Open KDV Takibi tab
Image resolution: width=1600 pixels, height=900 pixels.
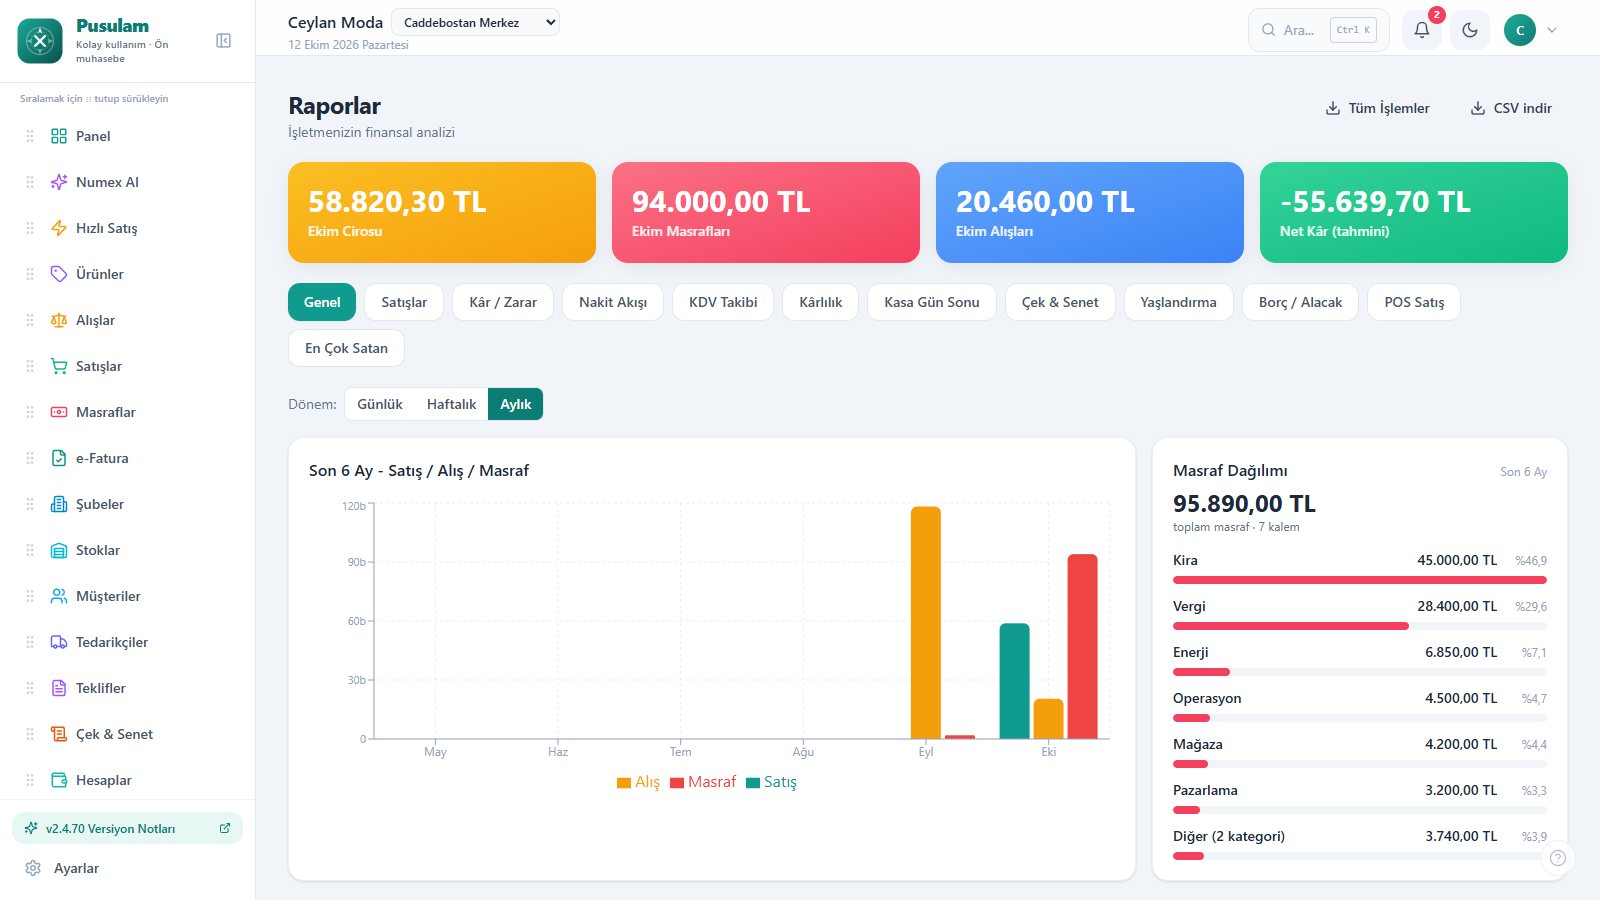click(723, 302)
